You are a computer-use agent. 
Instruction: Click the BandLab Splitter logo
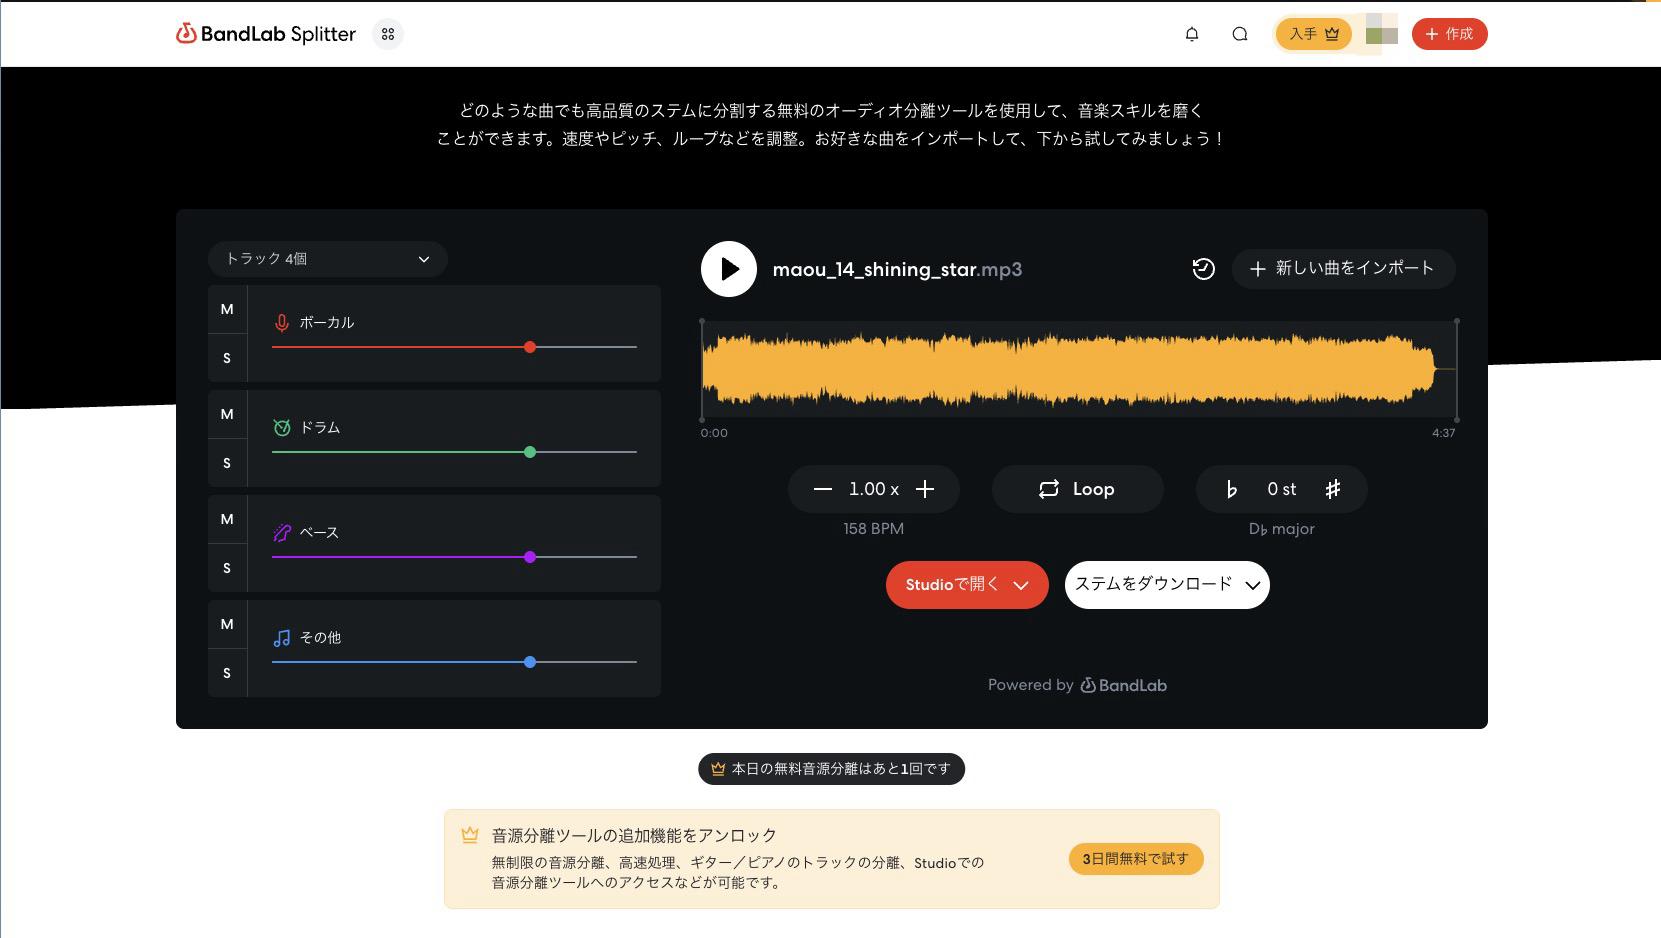point(265,33)
